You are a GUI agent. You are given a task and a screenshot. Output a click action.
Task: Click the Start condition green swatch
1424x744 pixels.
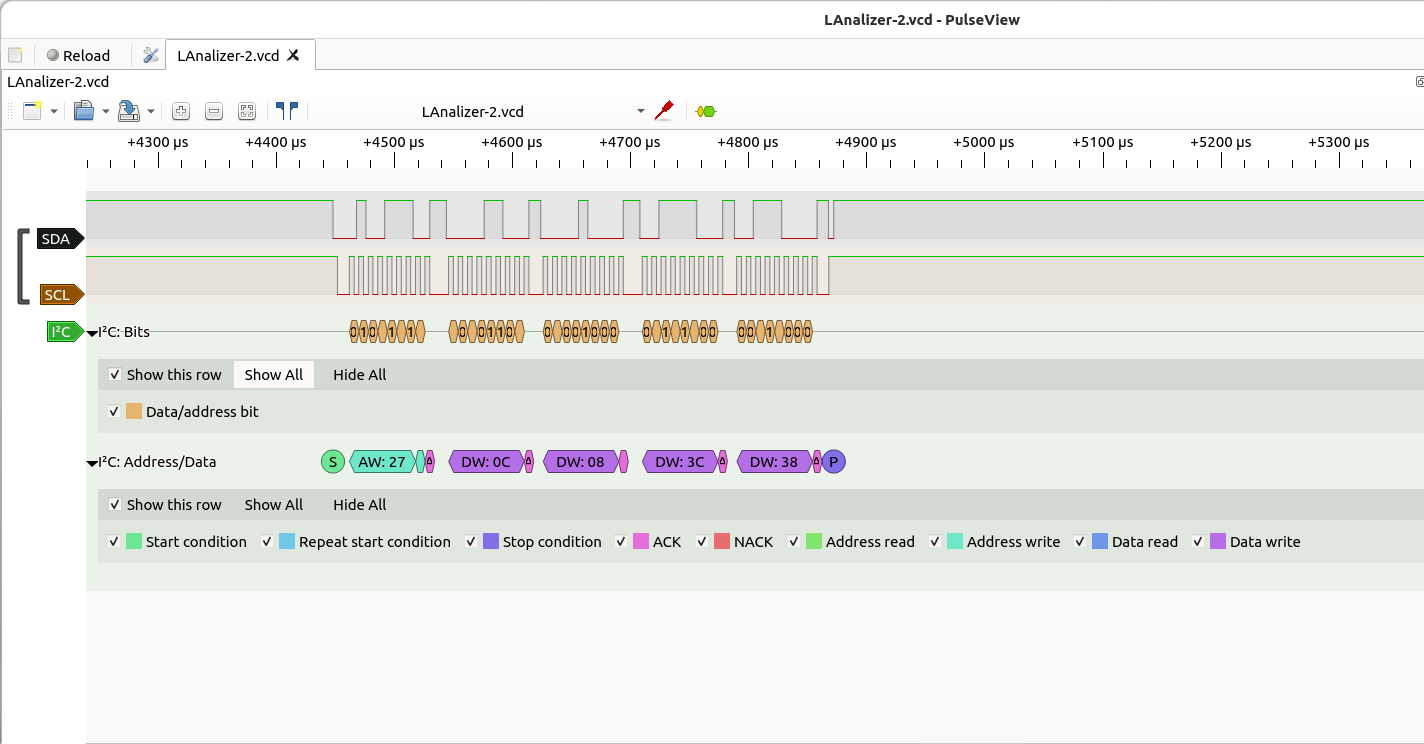(x=134, y=542)
